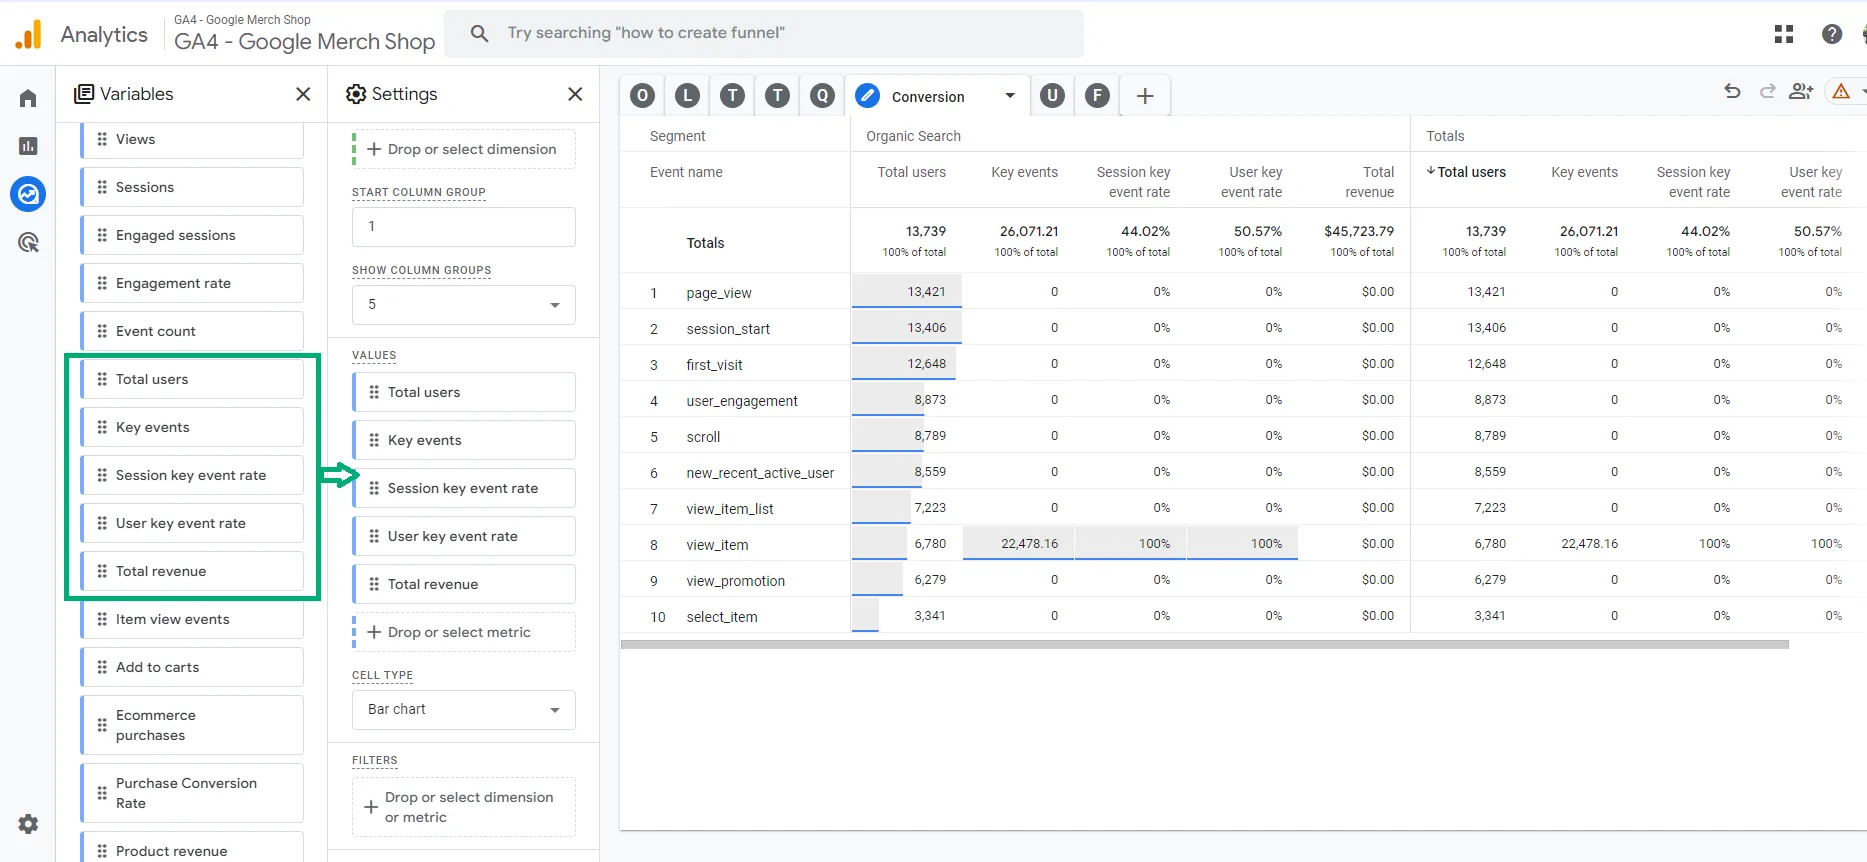
Task: Open the Google apps grid icon
Action: (1784, 34)
